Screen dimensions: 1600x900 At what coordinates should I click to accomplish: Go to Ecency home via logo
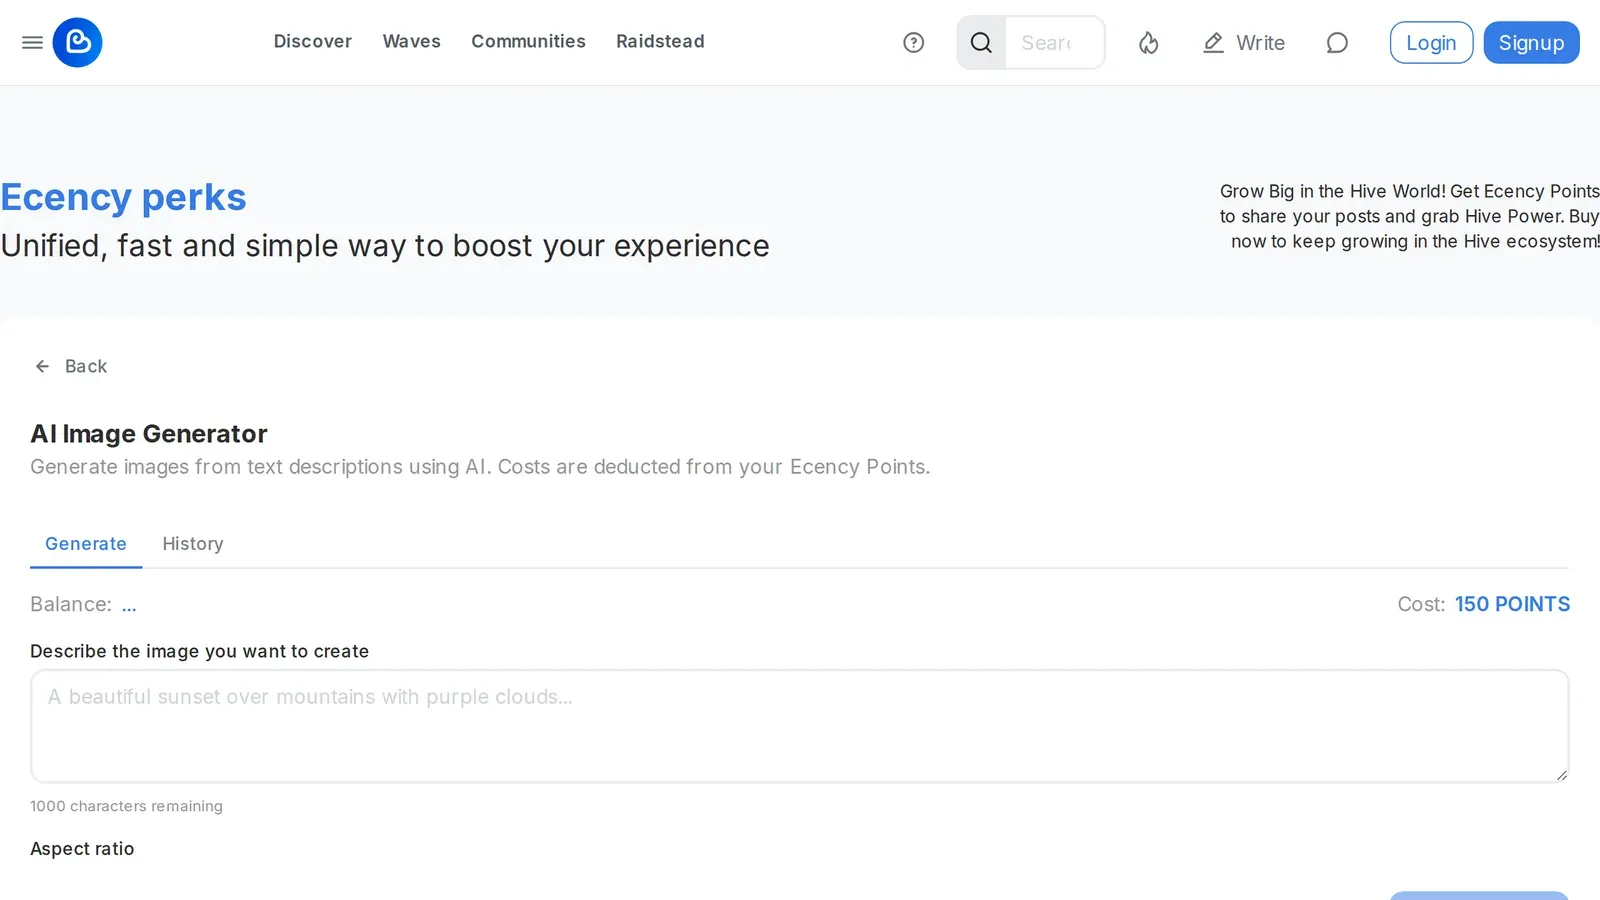(x=77, y=42)
